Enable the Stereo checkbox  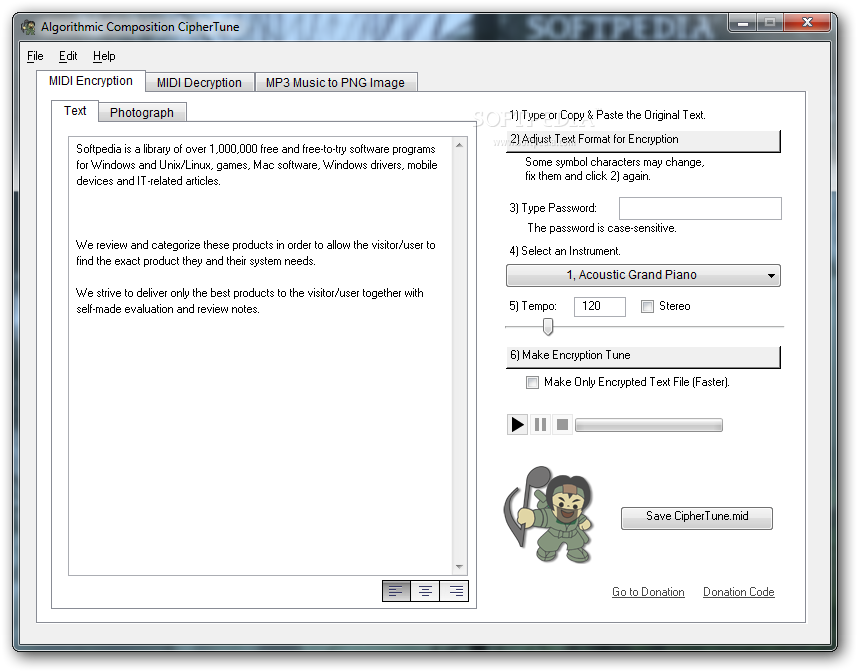click(647, 306)
